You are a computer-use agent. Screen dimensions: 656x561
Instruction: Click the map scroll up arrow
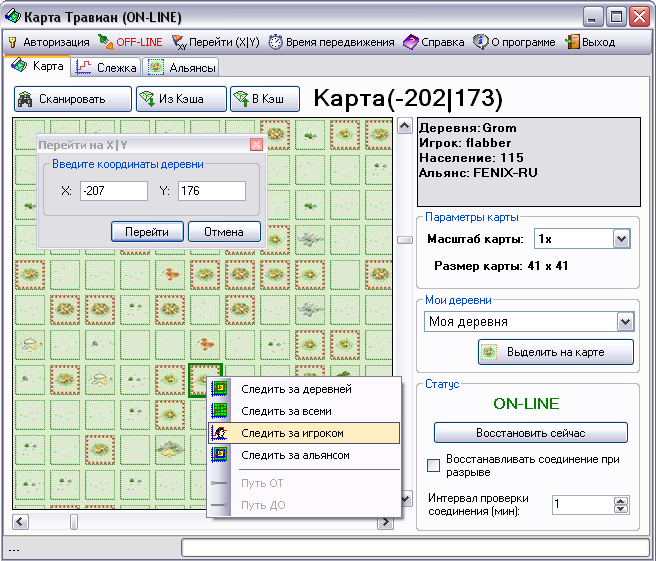point(405,126)
